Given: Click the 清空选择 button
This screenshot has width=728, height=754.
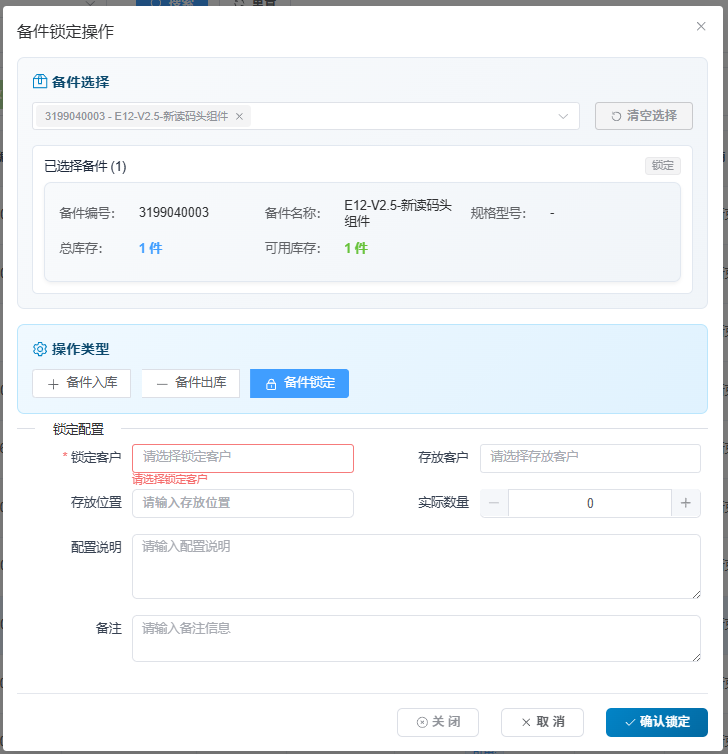Looking at the screenshot, I should coord(643,116).
